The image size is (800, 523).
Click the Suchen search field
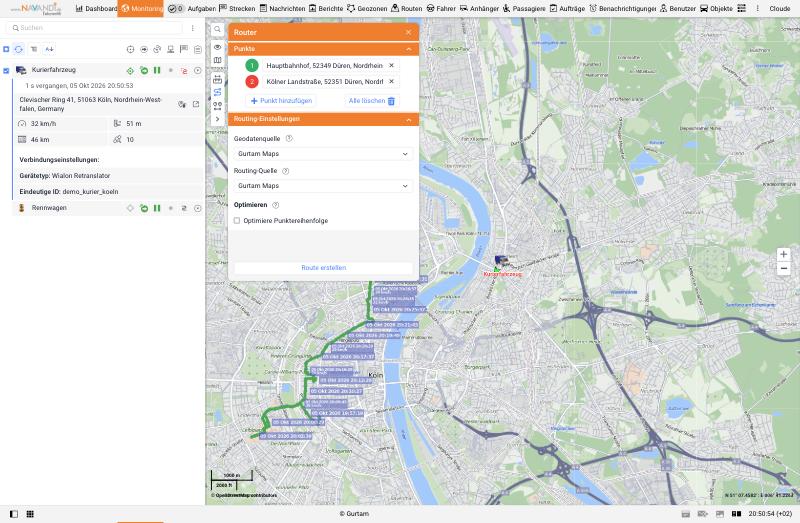(94, 28)
